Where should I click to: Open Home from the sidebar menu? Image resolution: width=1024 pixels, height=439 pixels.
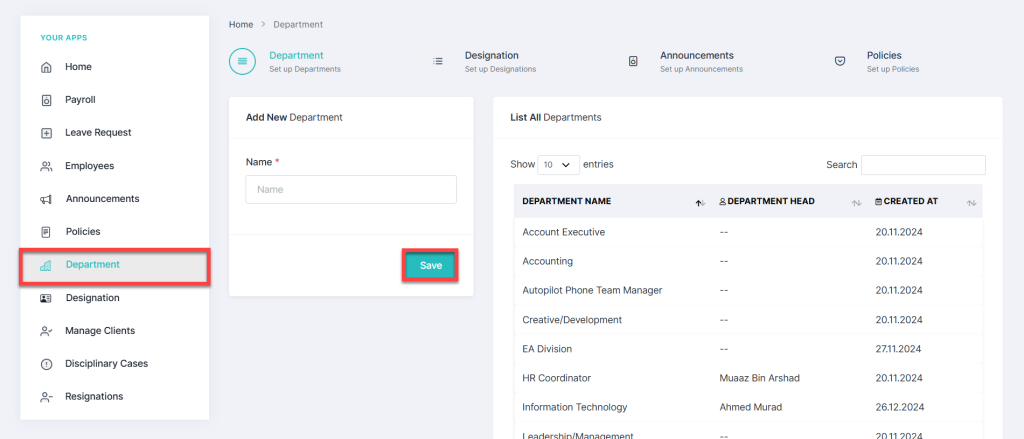(78, 67)
